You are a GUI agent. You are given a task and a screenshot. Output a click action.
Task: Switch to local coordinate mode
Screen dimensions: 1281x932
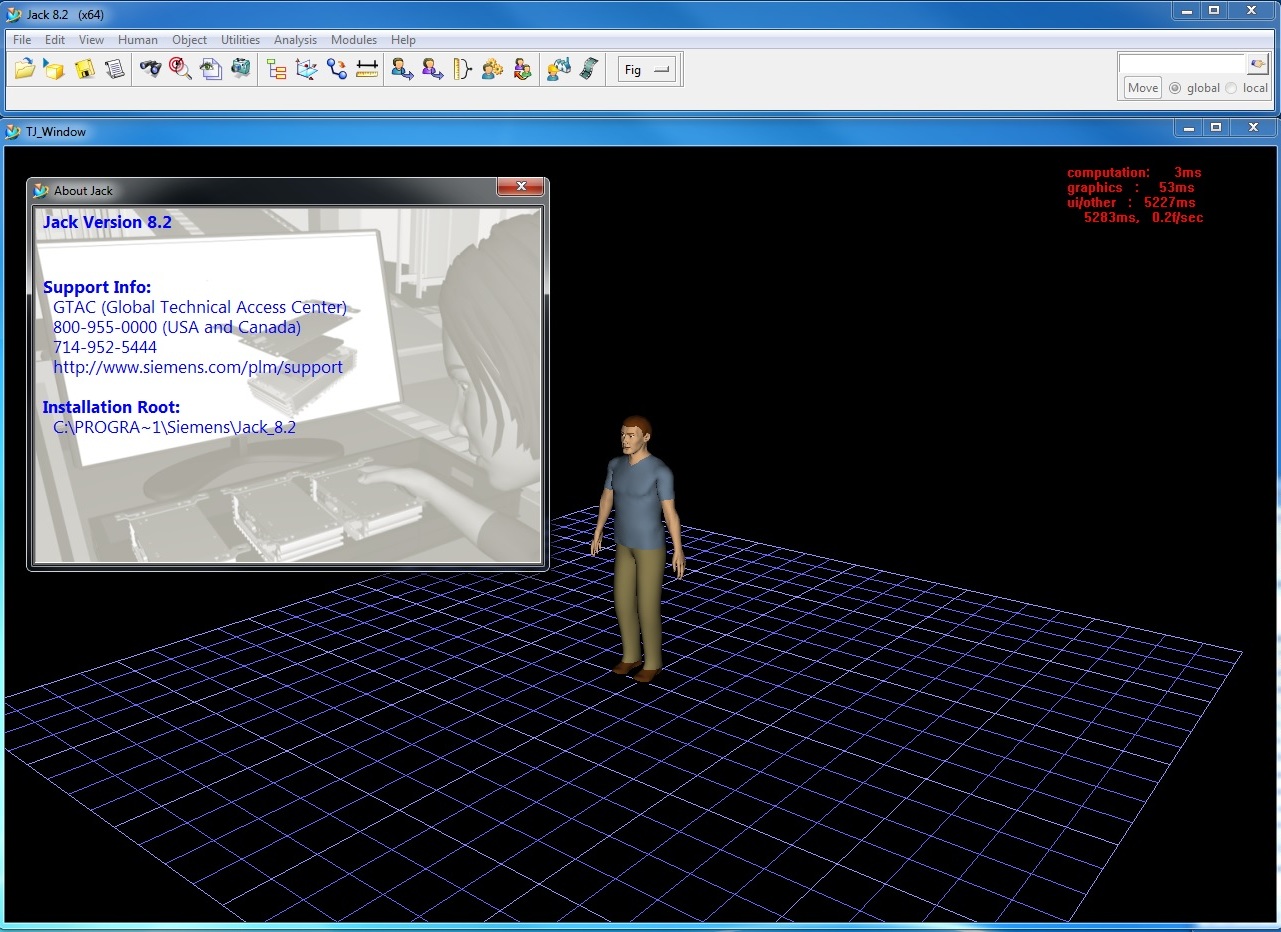pos(1232,88)
